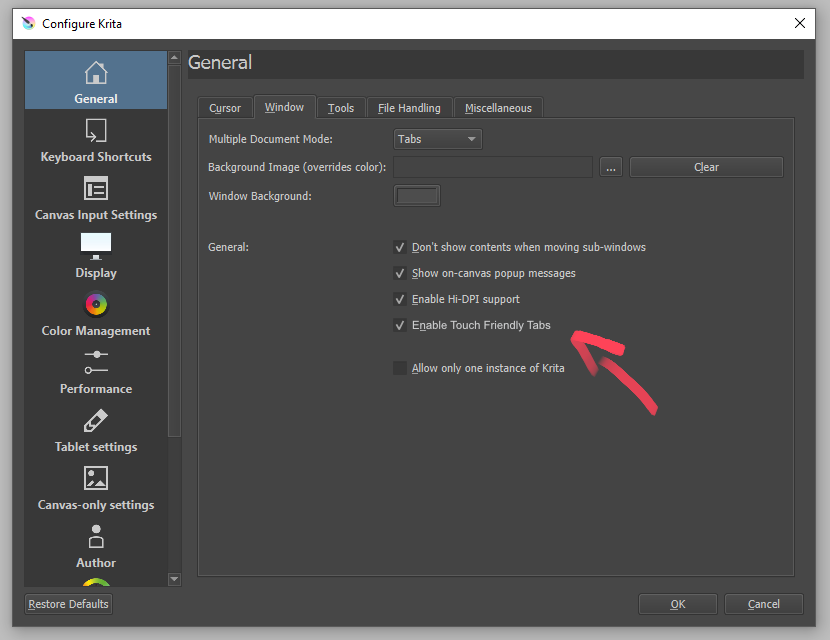Open the Miscellaneous tab
The width and height of the screenshot is (830, 640).
(498, 108)
